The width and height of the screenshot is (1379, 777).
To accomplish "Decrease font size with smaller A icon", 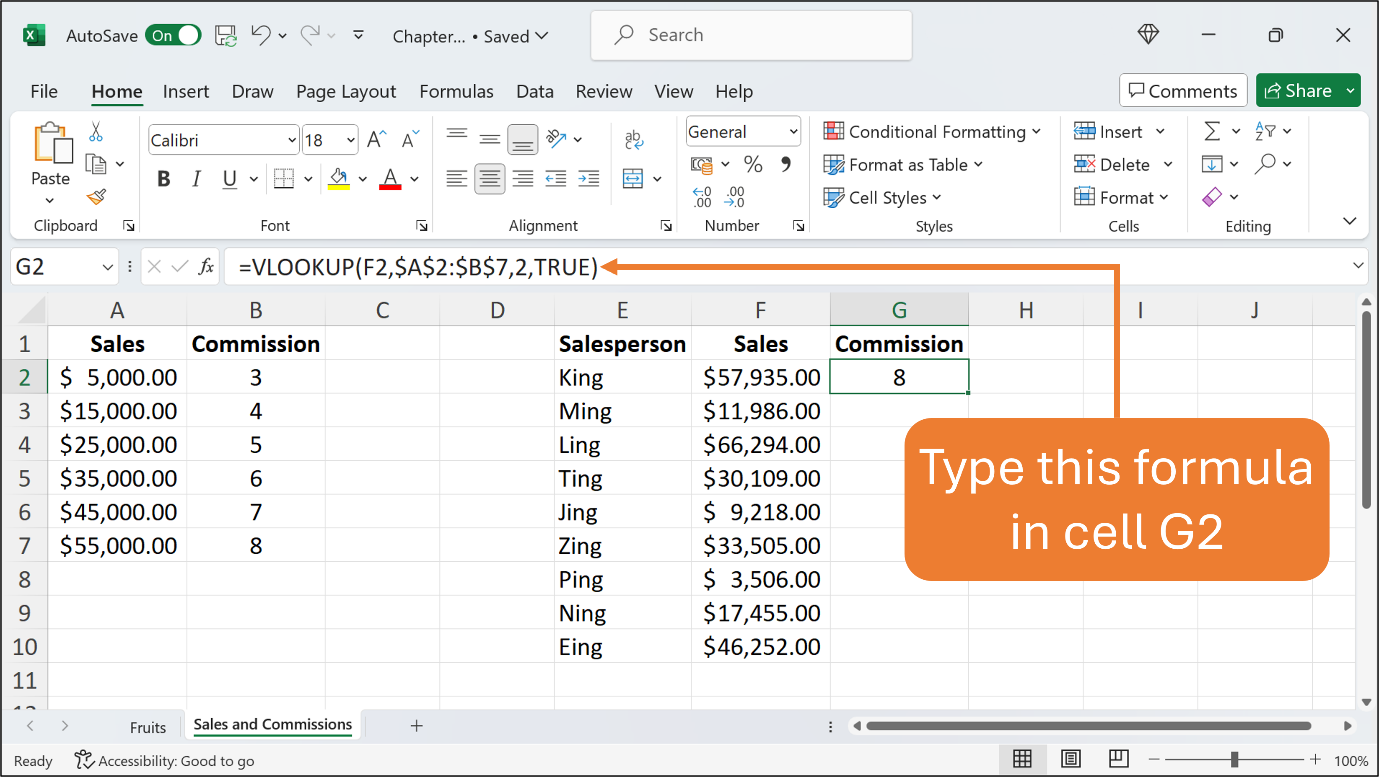I will click(x=410, y=139).
